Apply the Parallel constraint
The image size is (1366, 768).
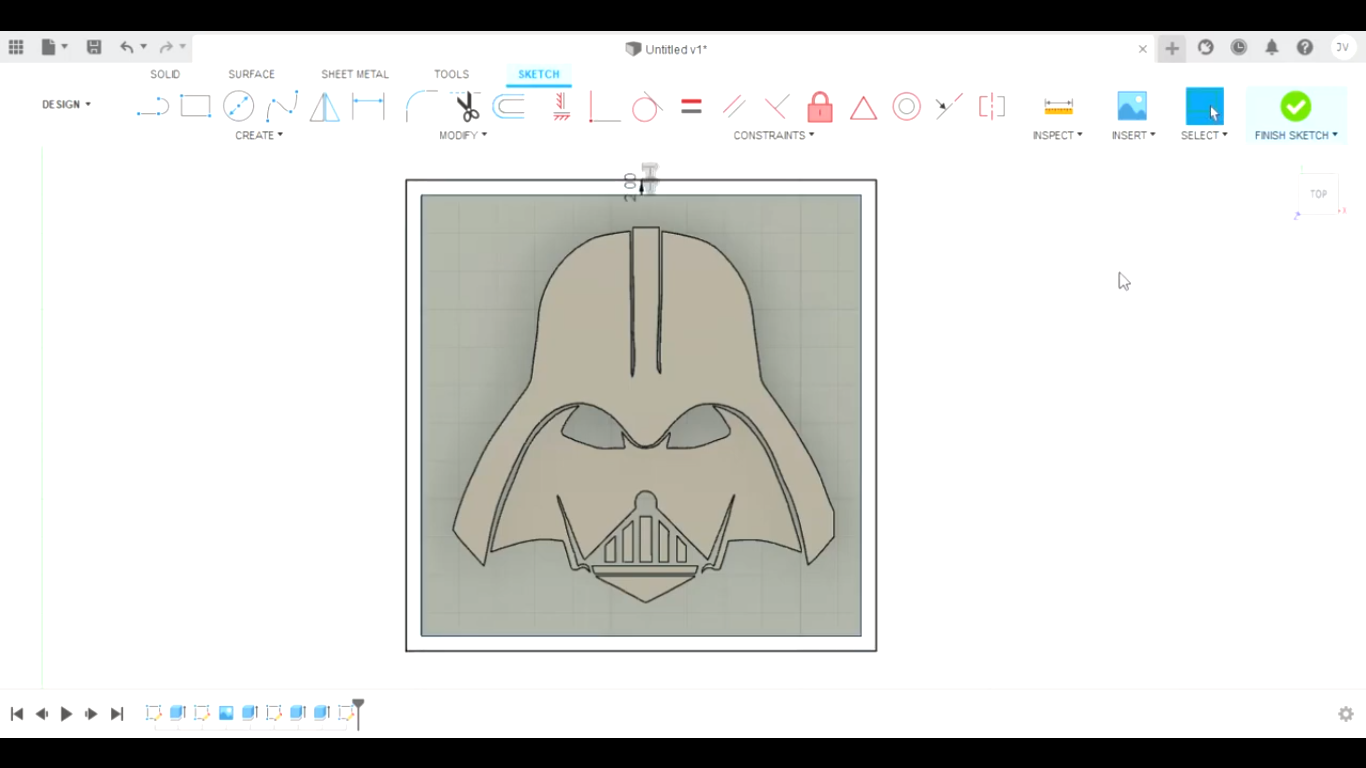pyautogui.click(x=733, y=106)
